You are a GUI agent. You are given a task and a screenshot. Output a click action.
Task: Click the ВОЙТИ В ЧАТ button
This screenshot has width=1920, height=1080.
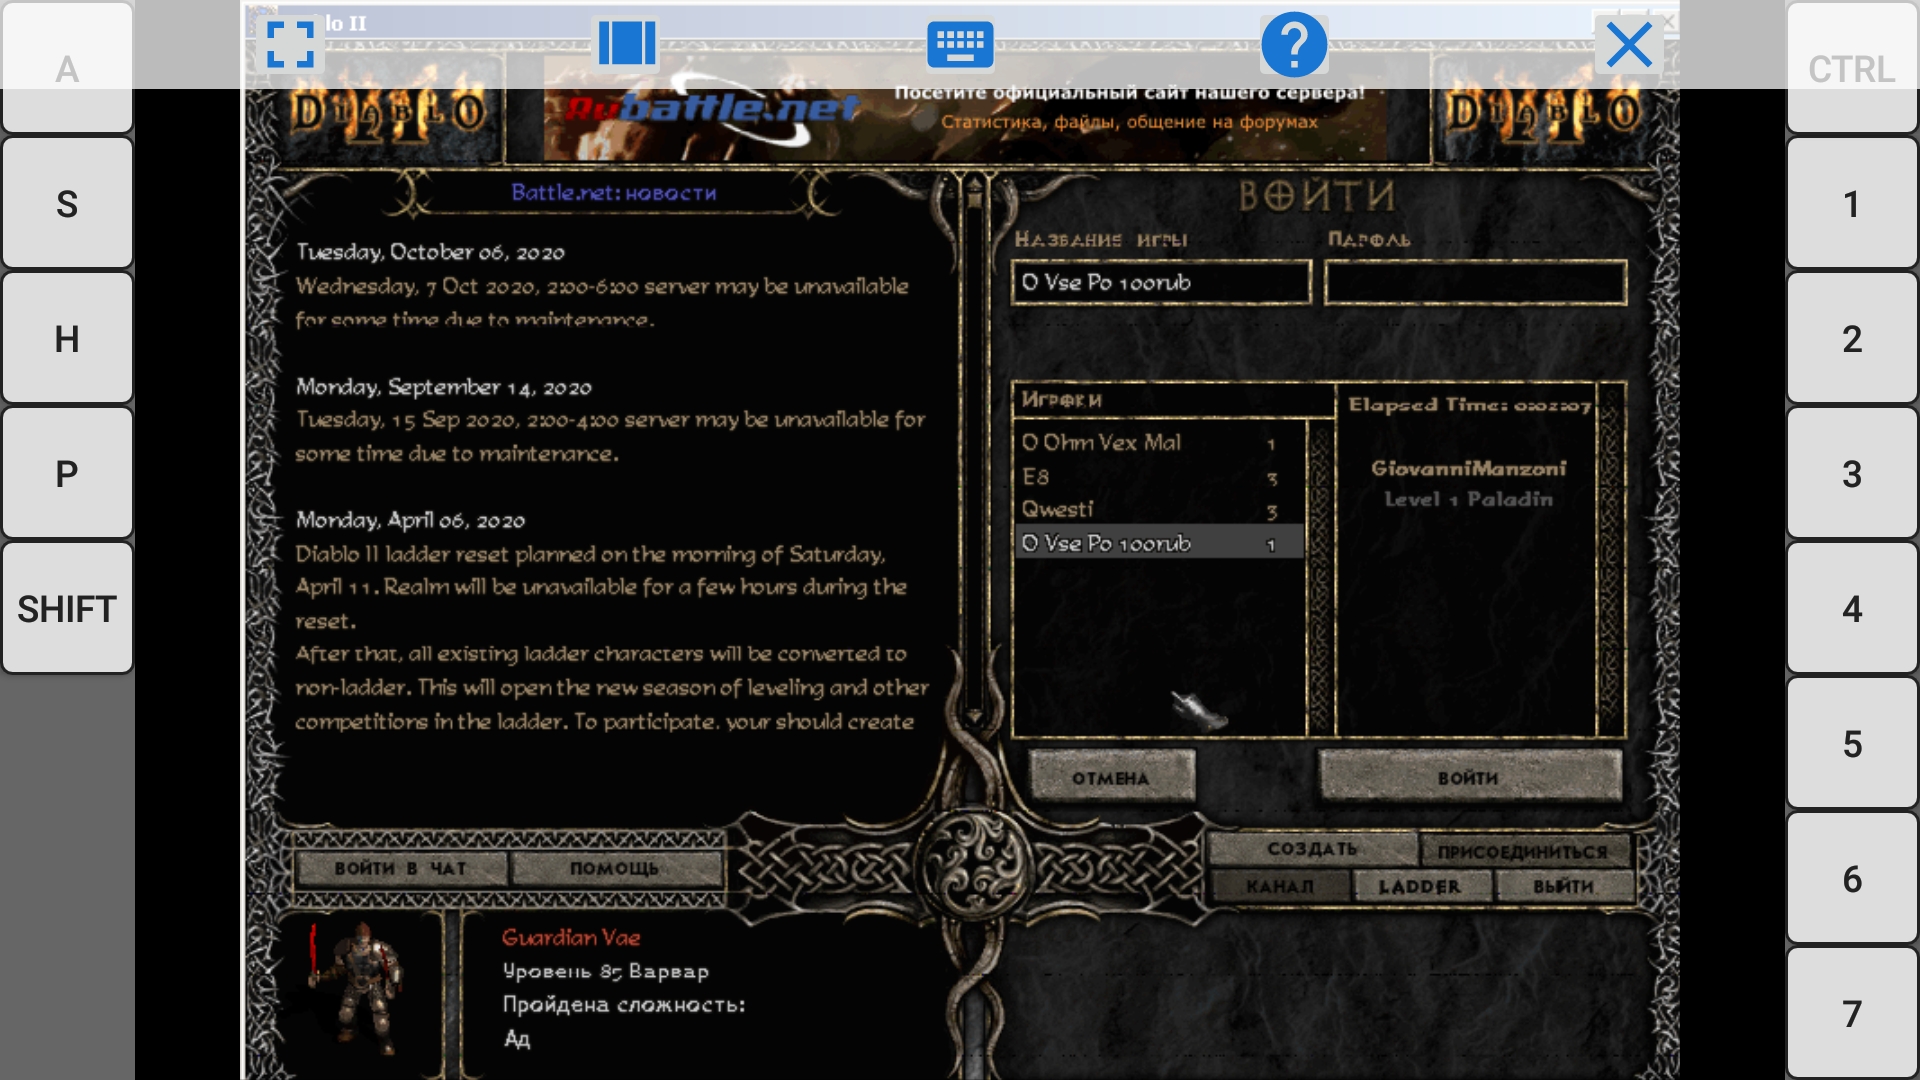[401, 868]
